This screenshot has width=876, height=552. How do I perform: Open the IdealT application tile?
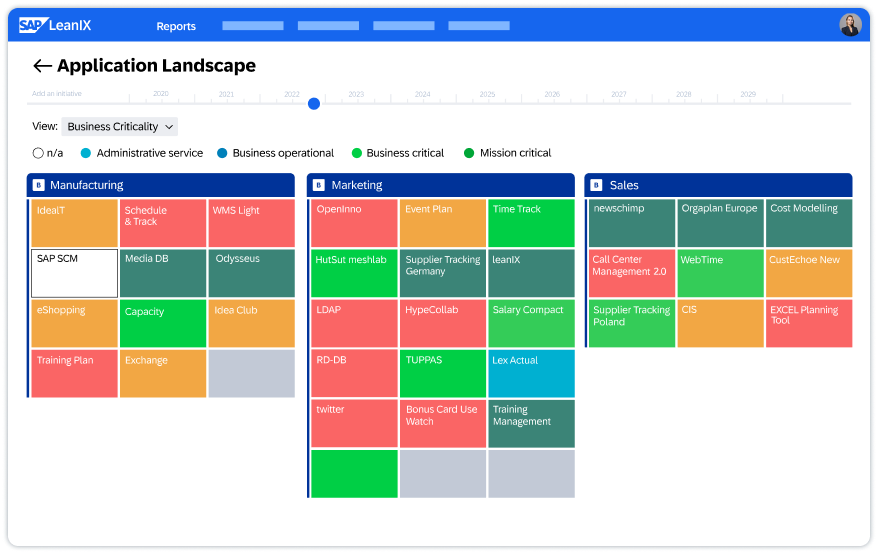(x=74, y=223)
